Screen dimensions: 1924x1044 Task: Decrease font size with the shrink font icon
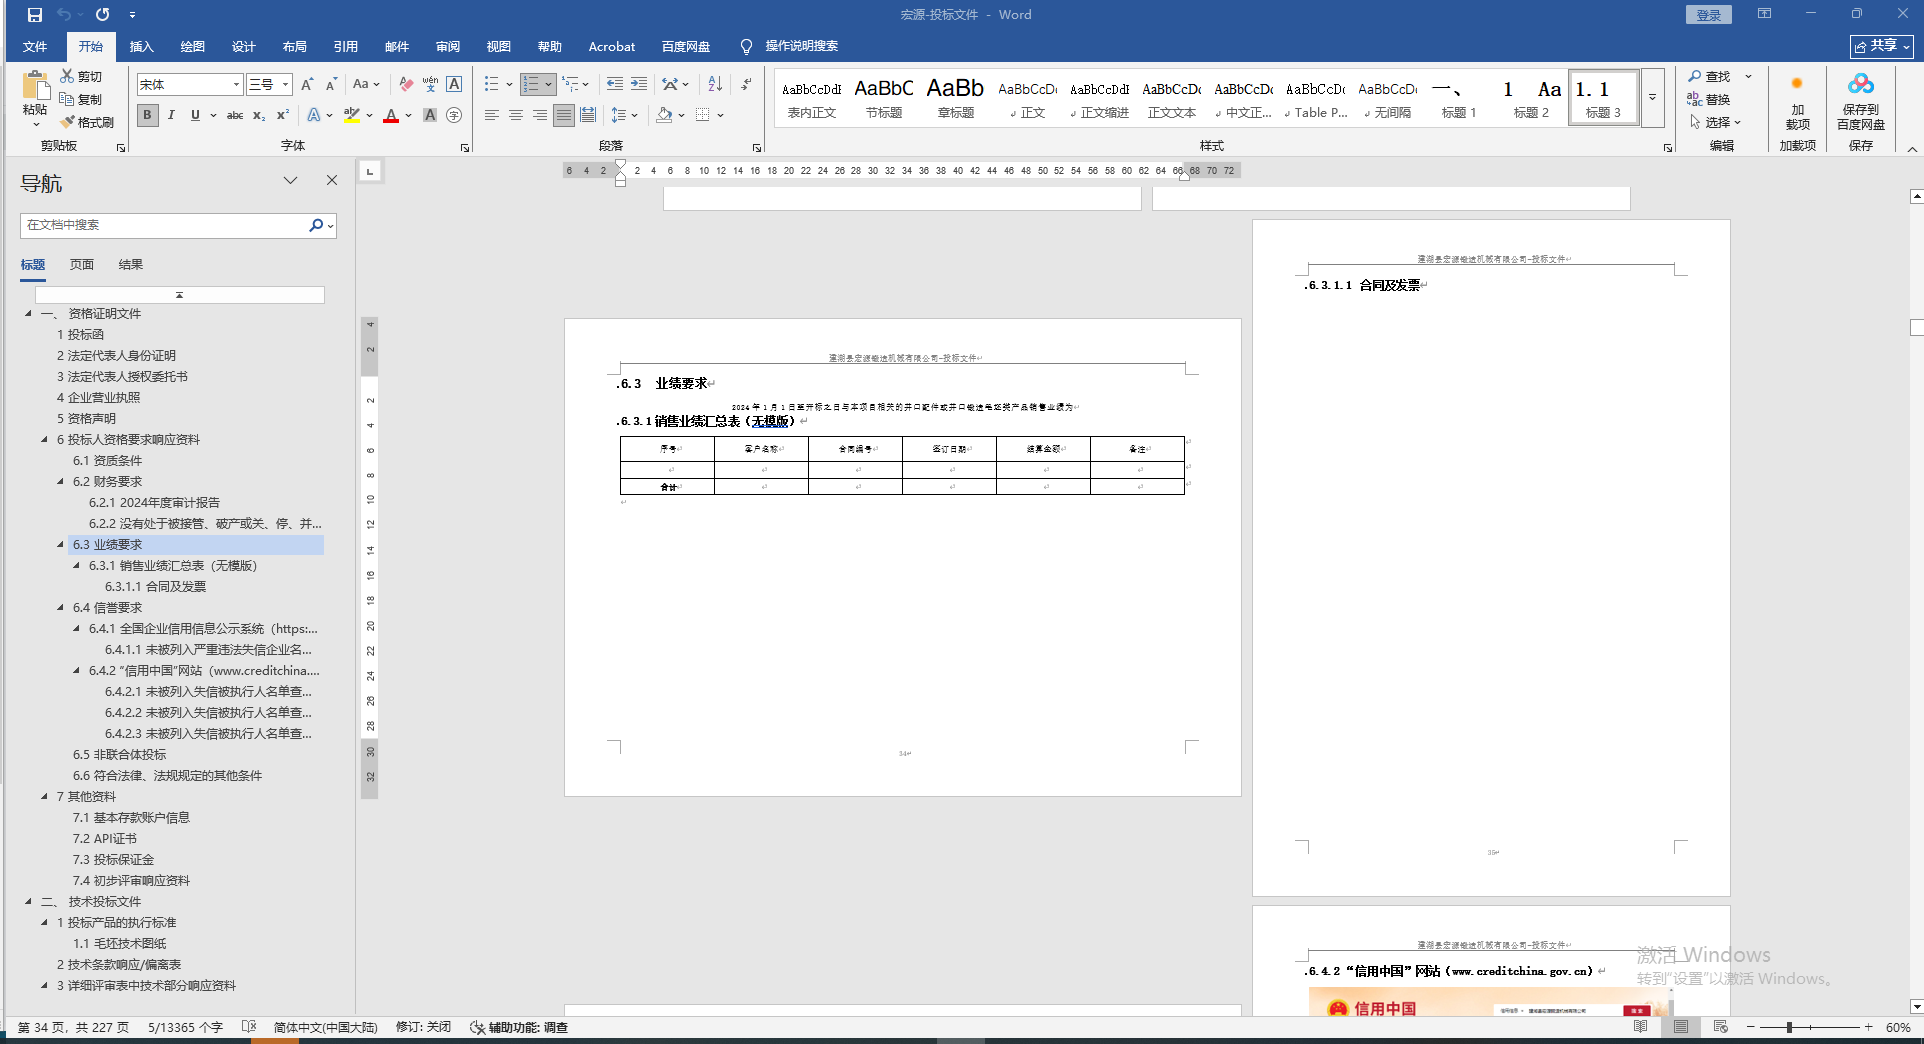[331, 84]
